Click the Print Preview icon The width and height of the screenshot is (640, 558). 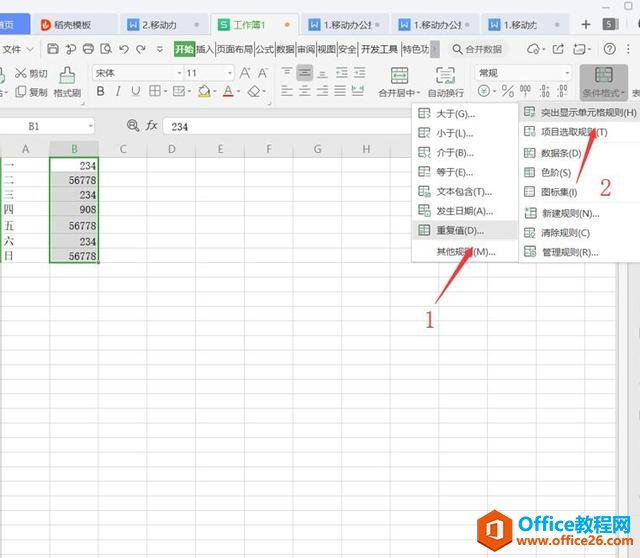click(x=106, y=49)
